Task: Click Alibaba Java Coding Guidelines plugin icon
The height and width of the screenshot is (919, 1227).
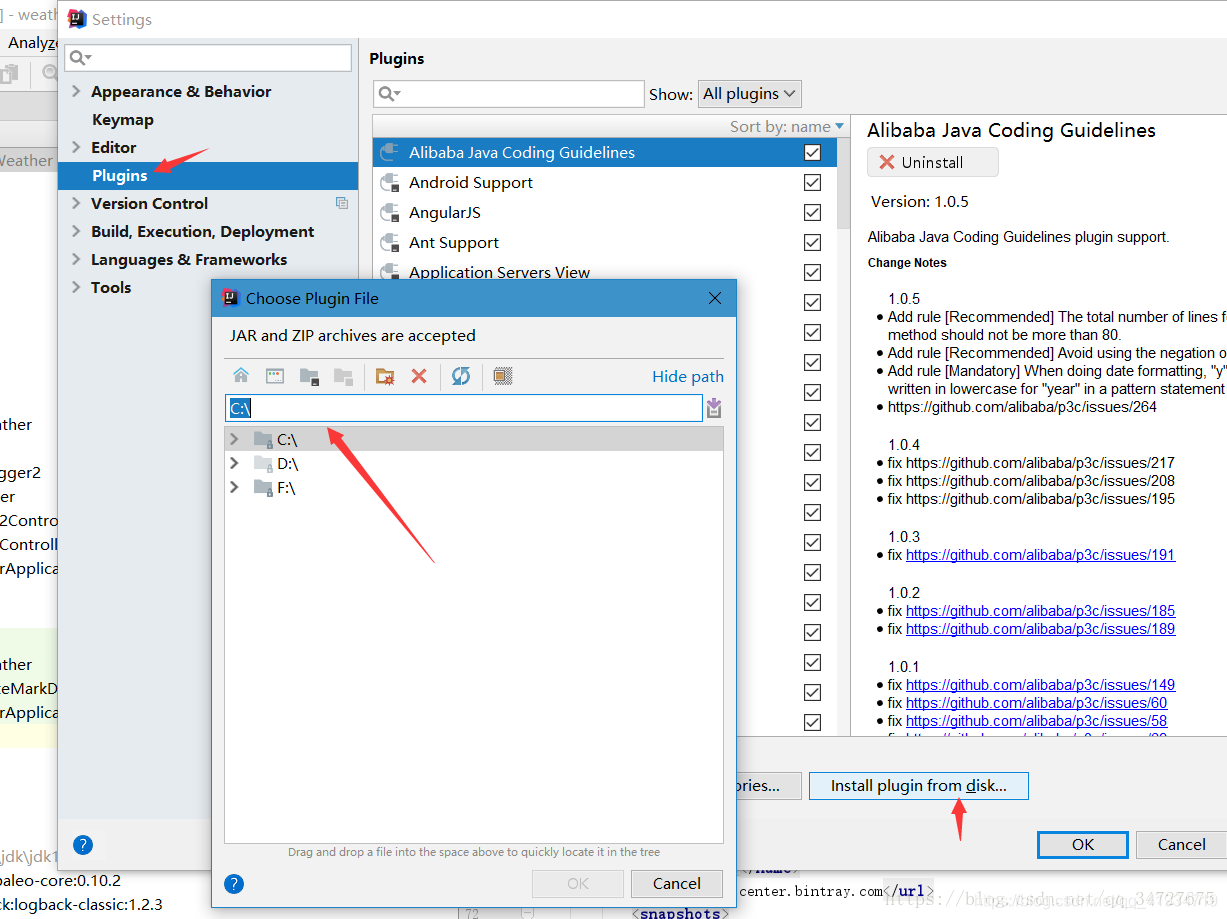Action: [390, 153]
